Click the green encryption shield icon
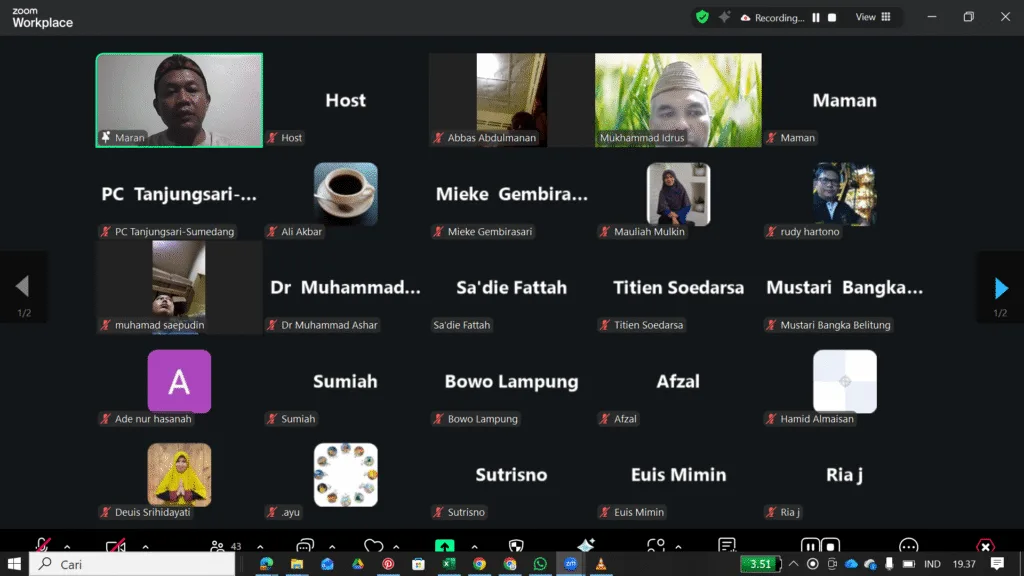 coord(702,17)
